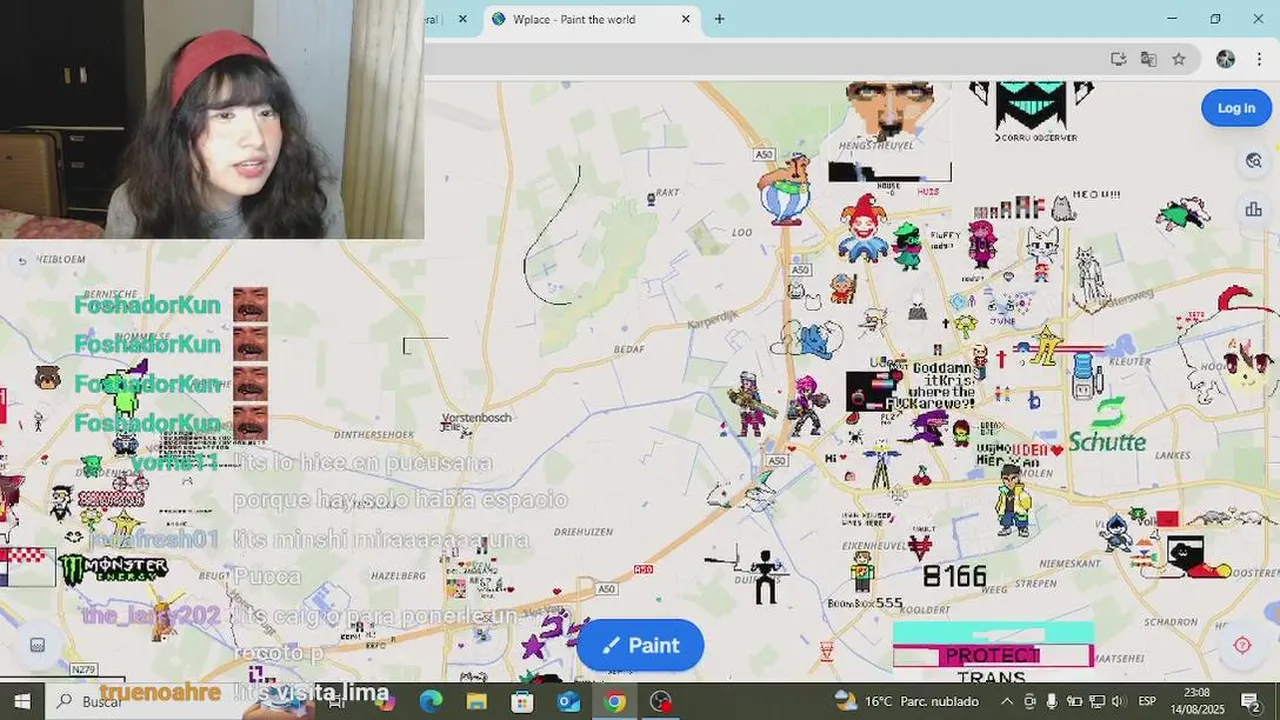Image resolution: width=1280 pixels, height=720 pixels.
Task: Click the install app icon in address bar
Action: click(1118, 59)
